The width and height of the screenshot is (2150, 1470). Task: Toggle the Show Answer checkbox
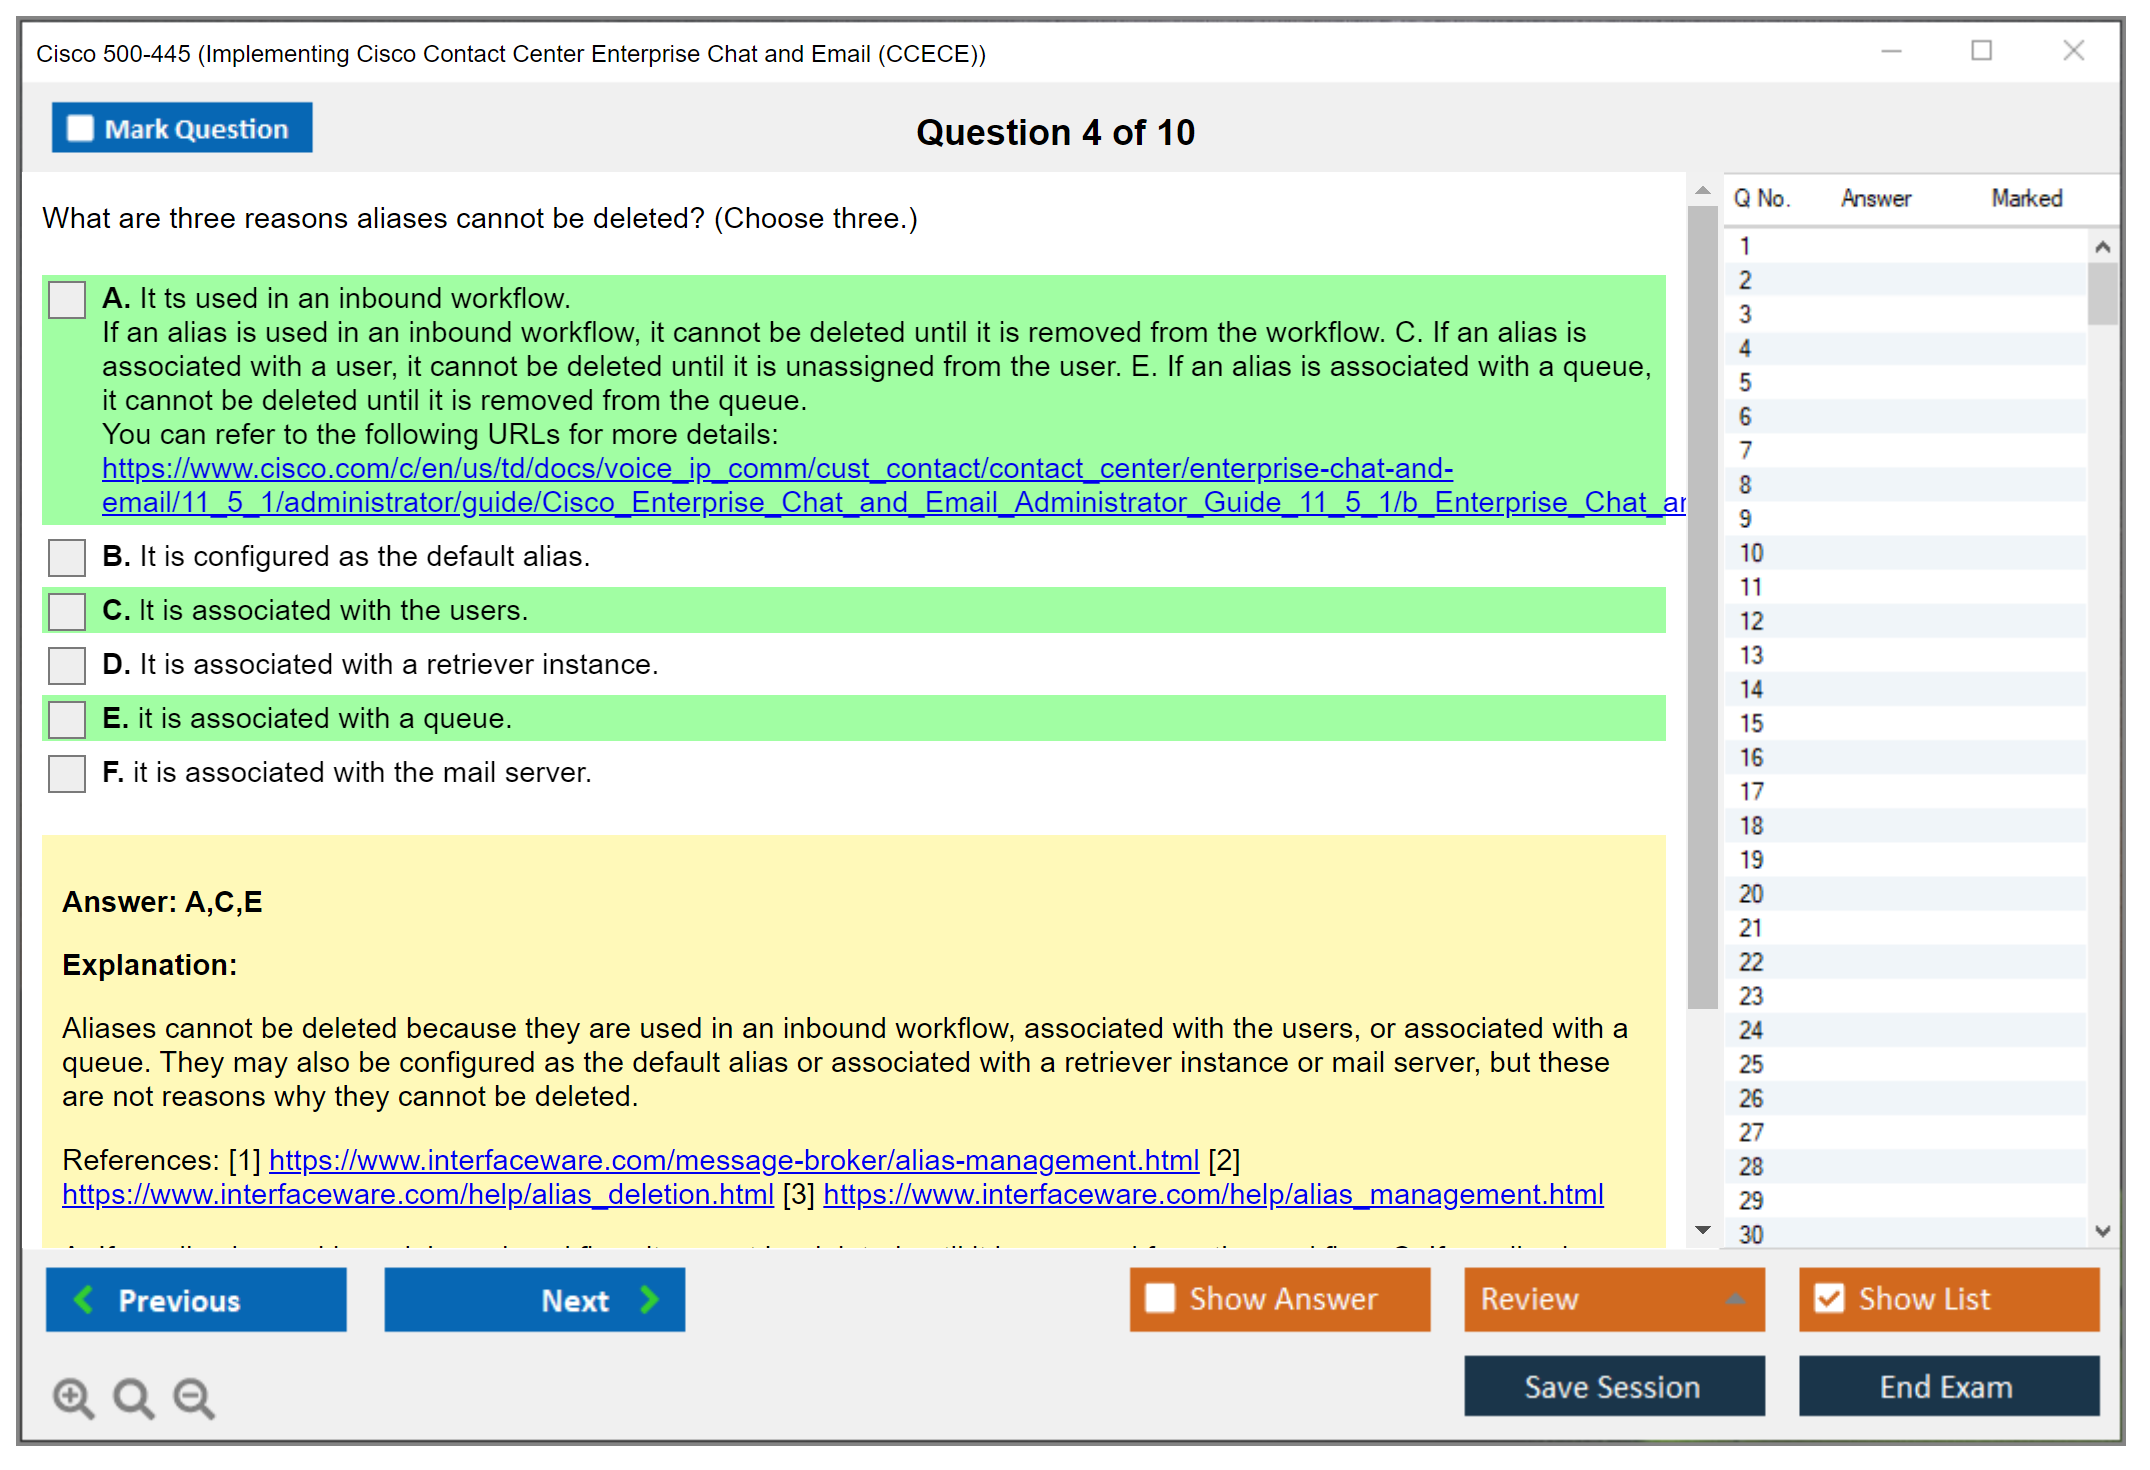coord(1160,1298)
